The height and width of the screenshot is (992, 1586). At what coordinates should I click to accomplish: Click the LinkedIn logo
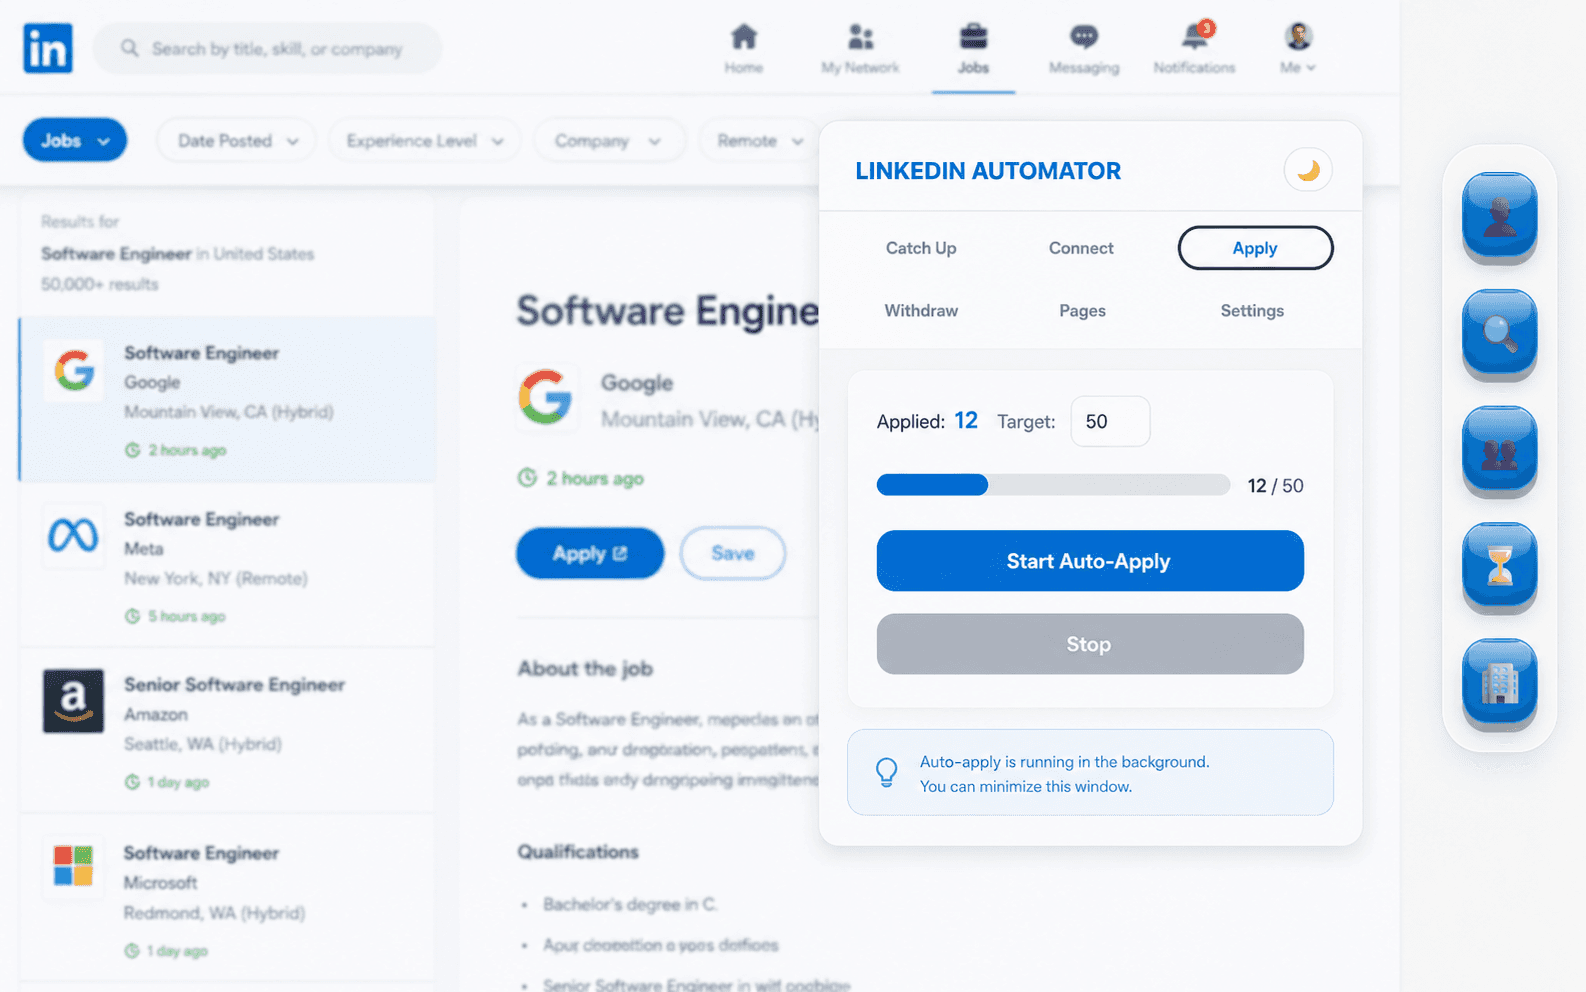click(48, 48)
